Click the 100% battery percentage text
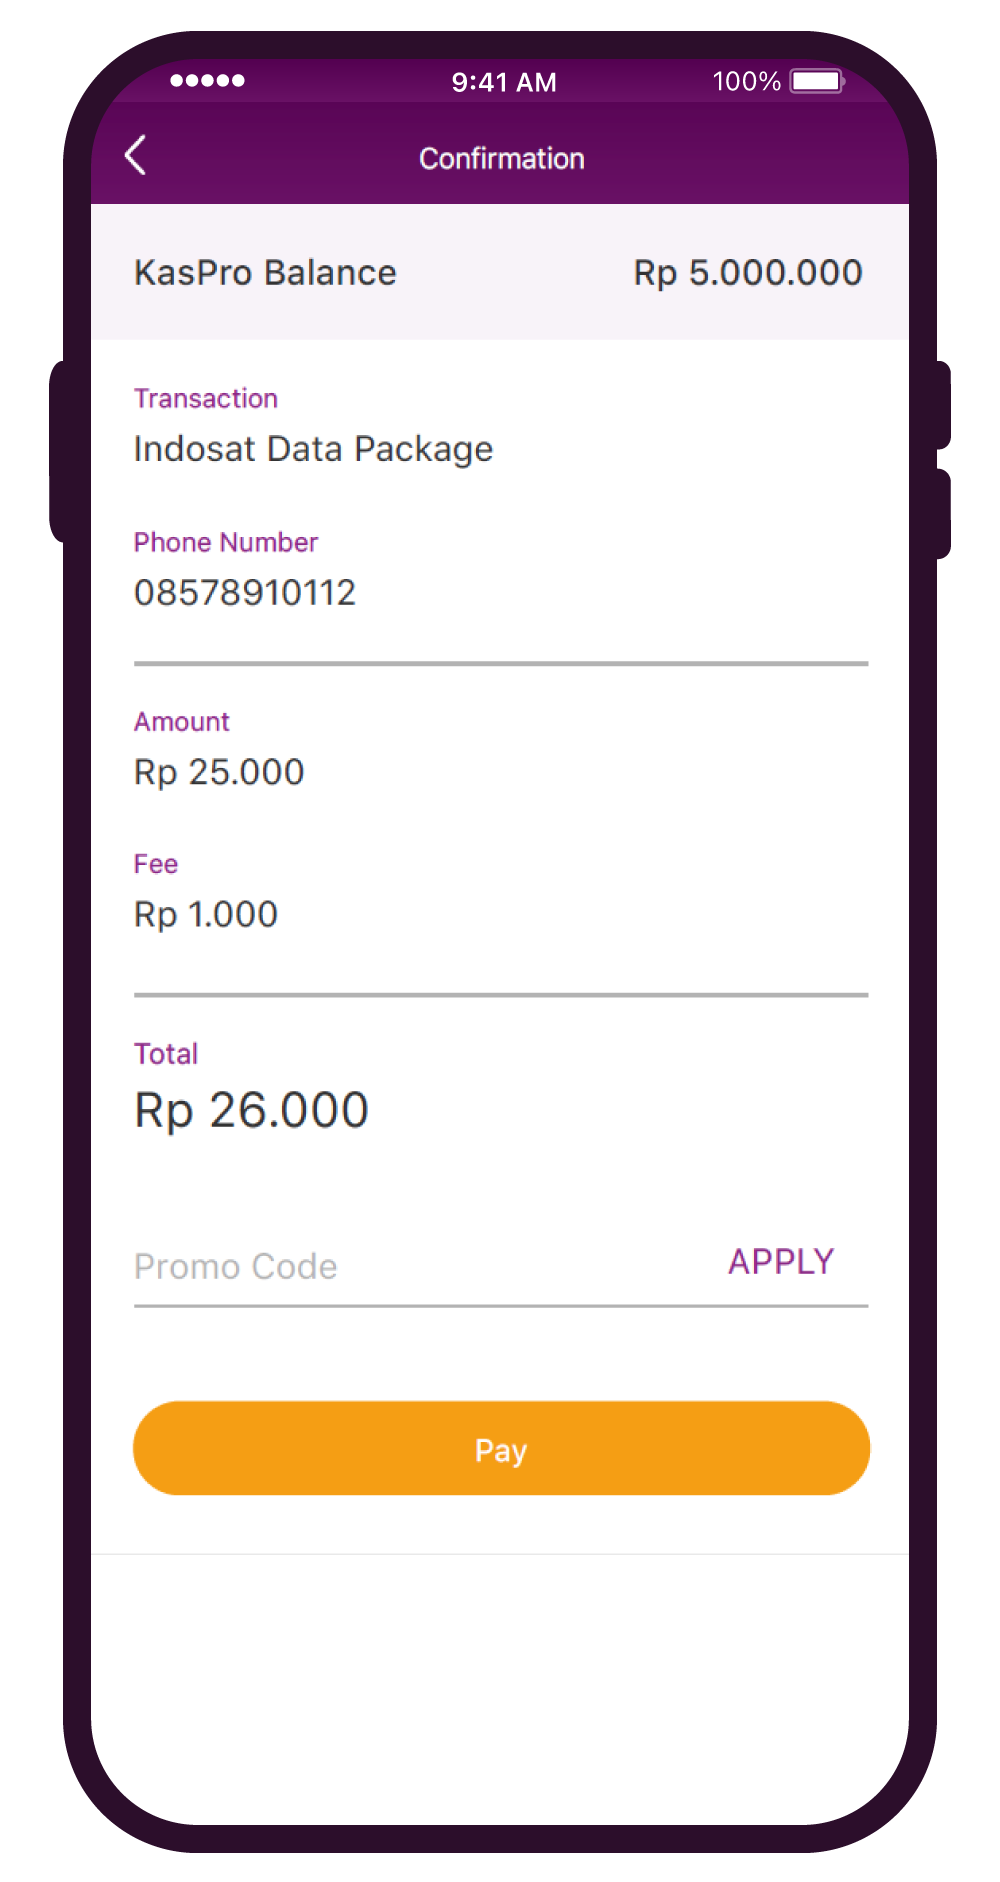Screen dimensions: 1000x1882 pos(746,81)
